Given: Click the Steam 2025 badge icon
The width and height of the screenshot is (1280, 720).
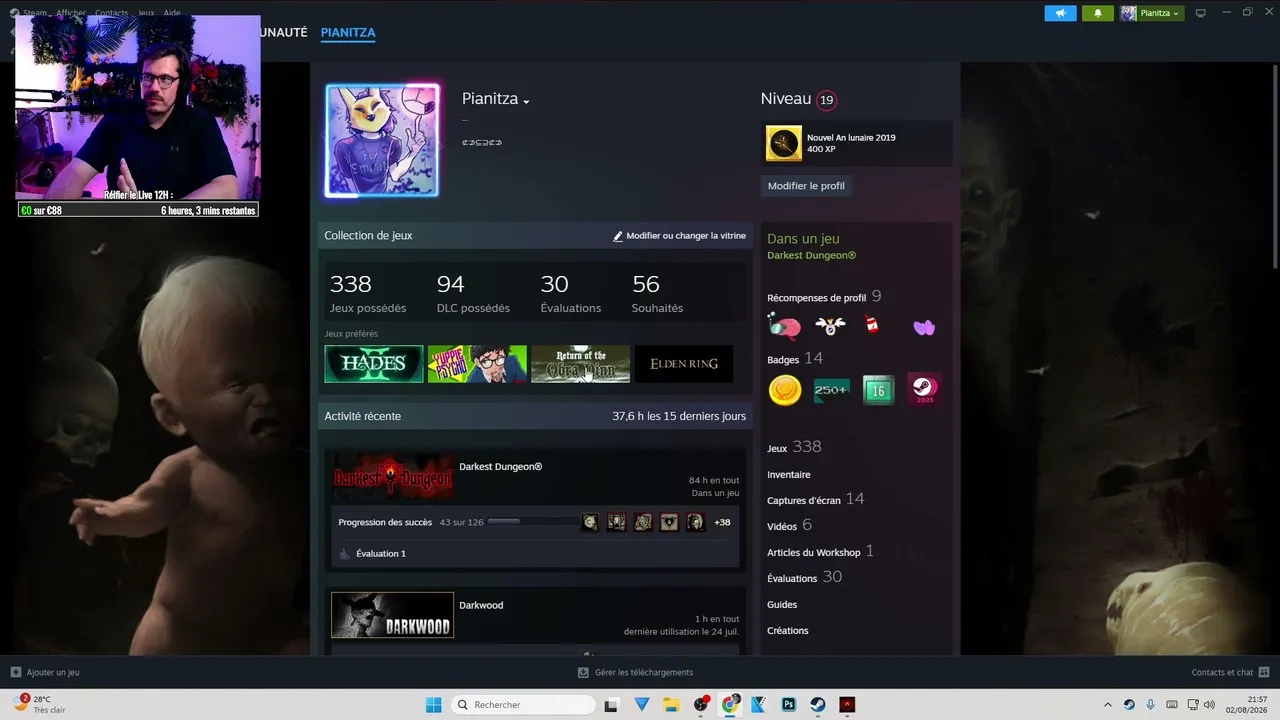Looking at the screenshot, I should (x=925, y=389).
